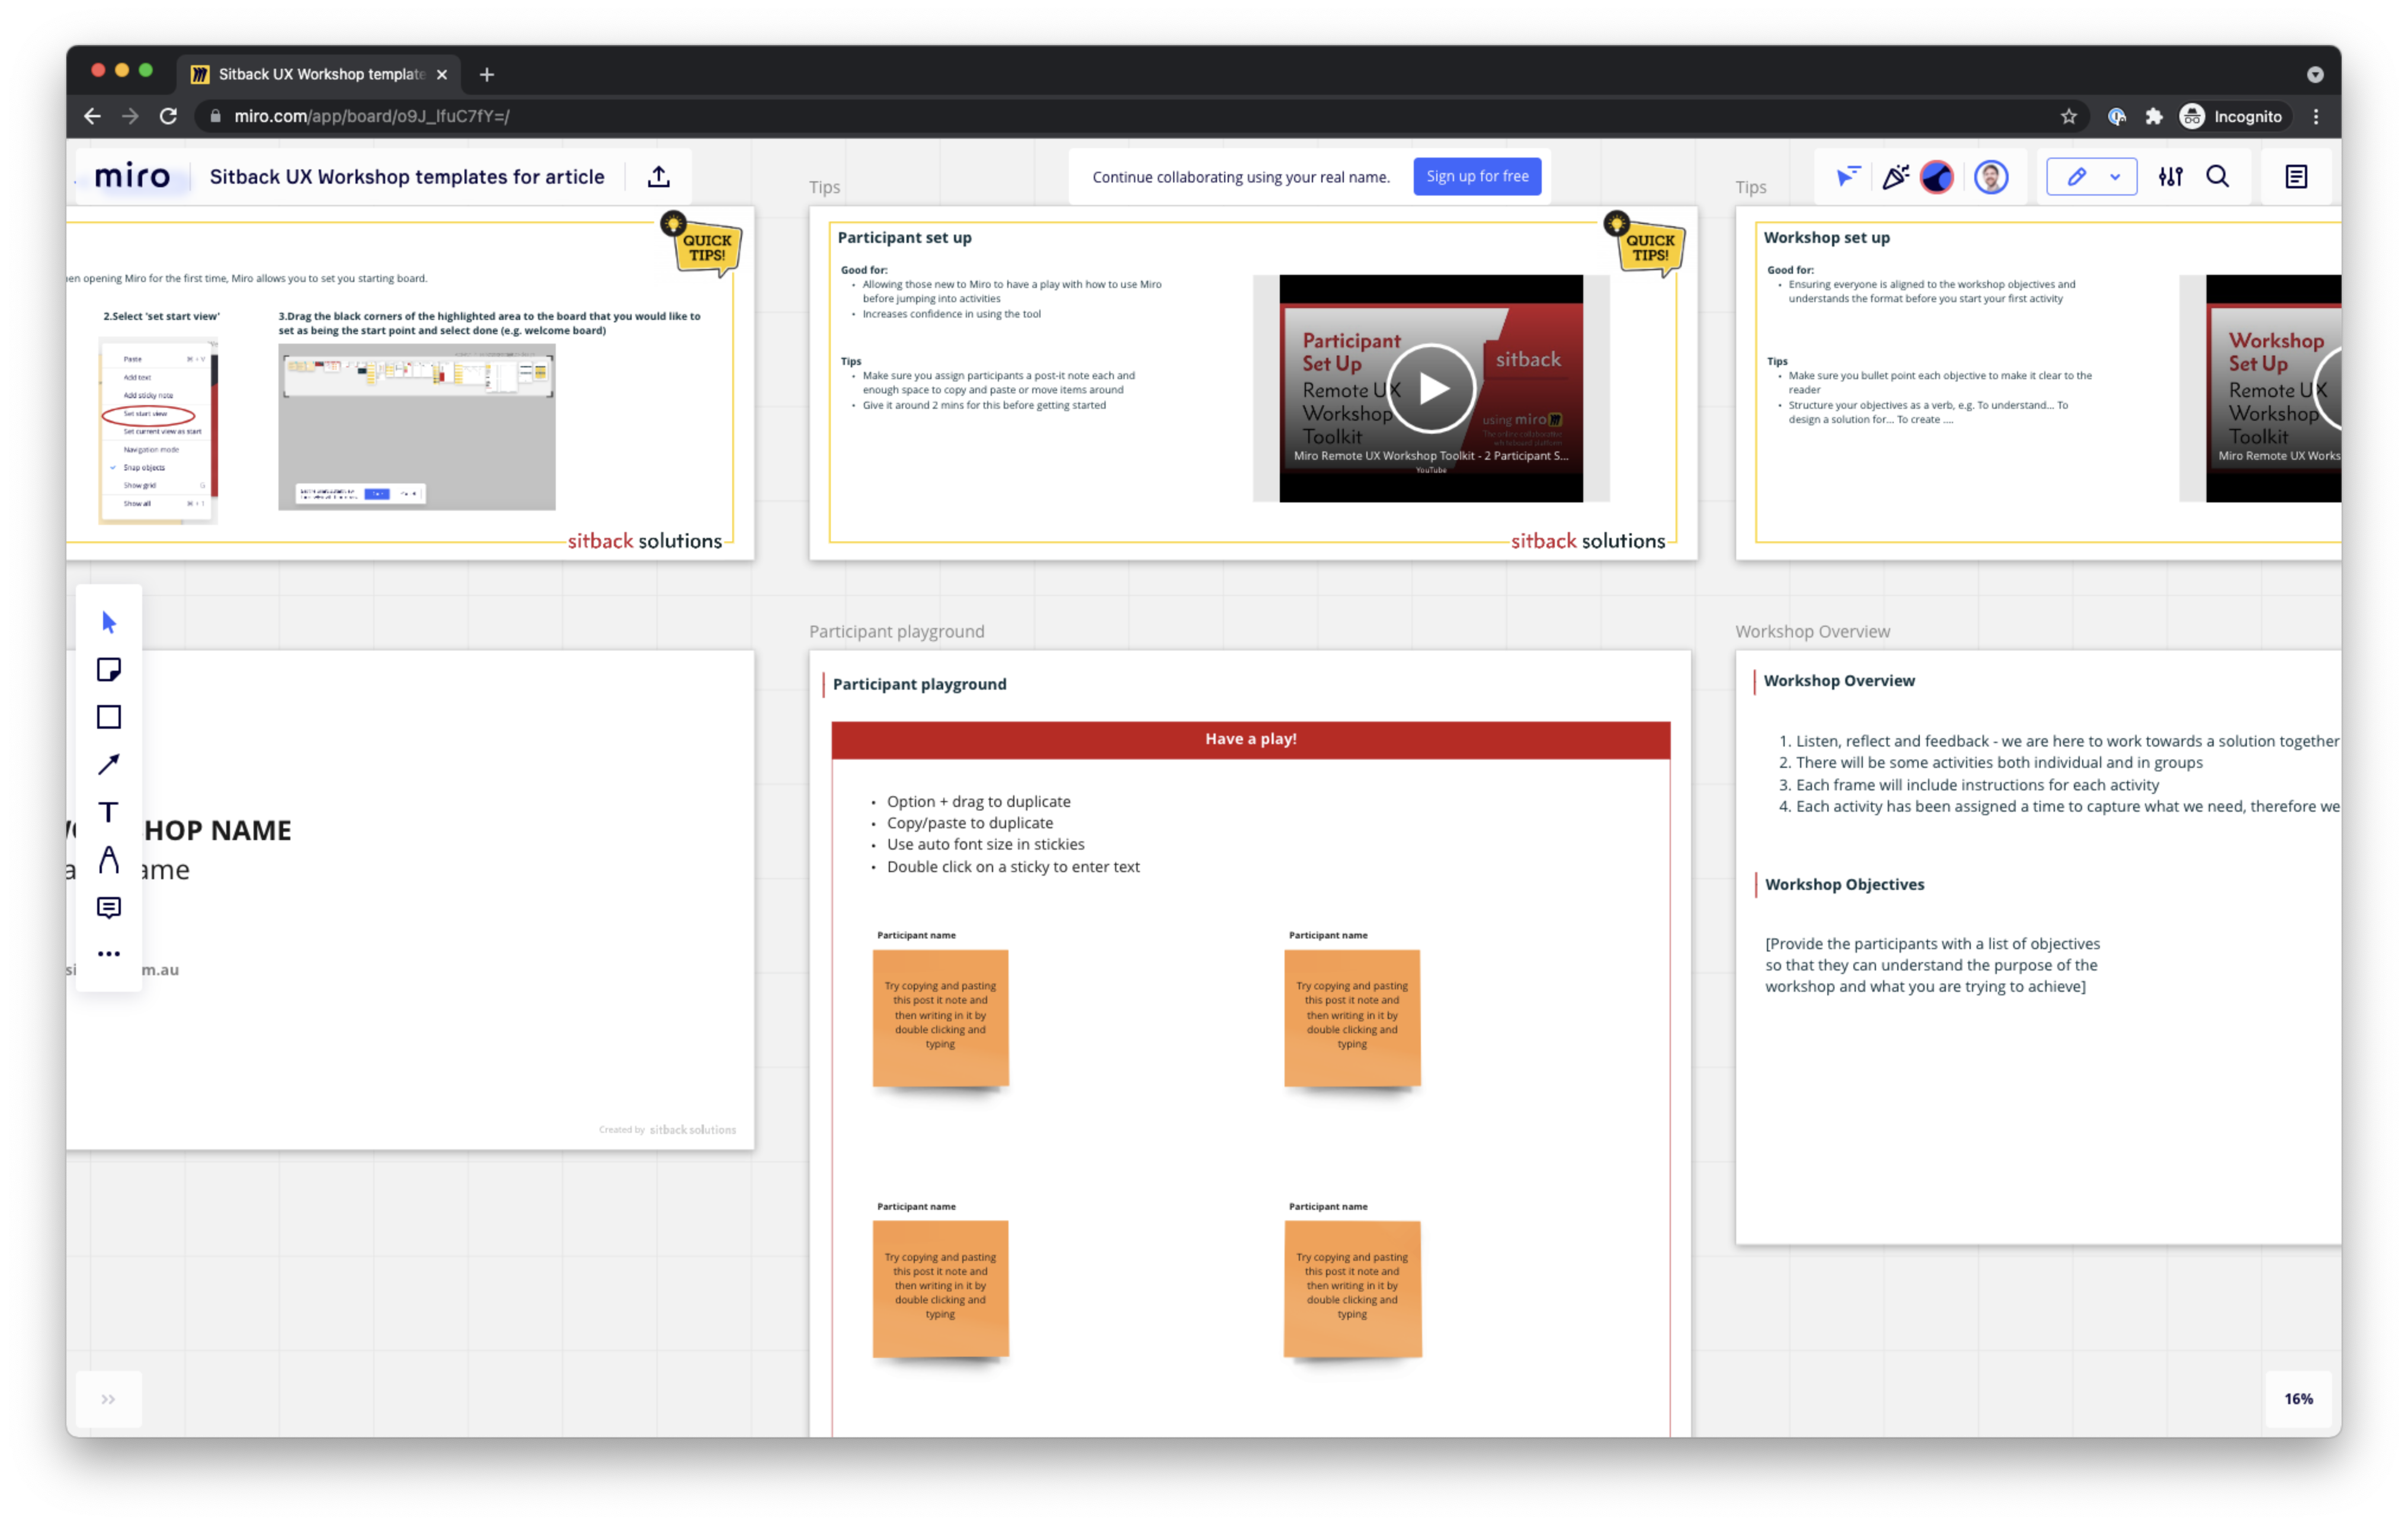Click the address bar URL

[372, 116]
